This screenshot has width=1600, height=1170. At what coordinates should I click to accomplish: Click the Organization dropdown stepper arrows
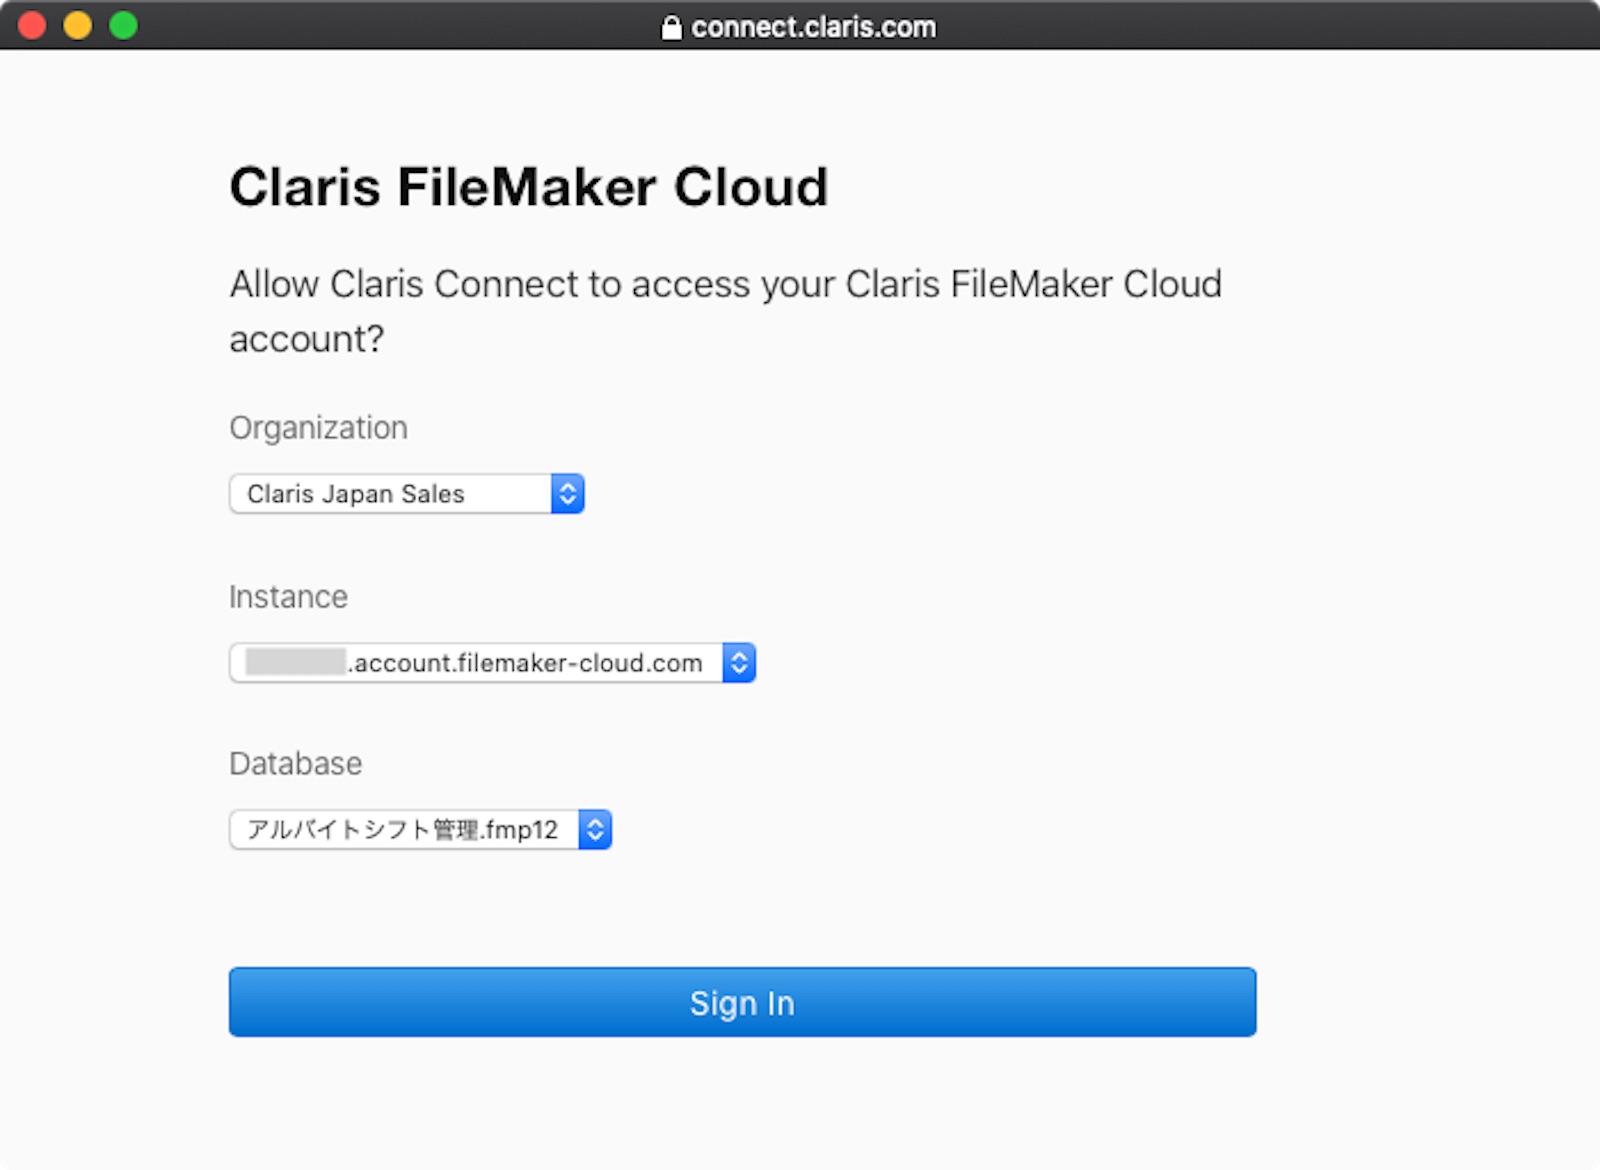click(567, 493)
